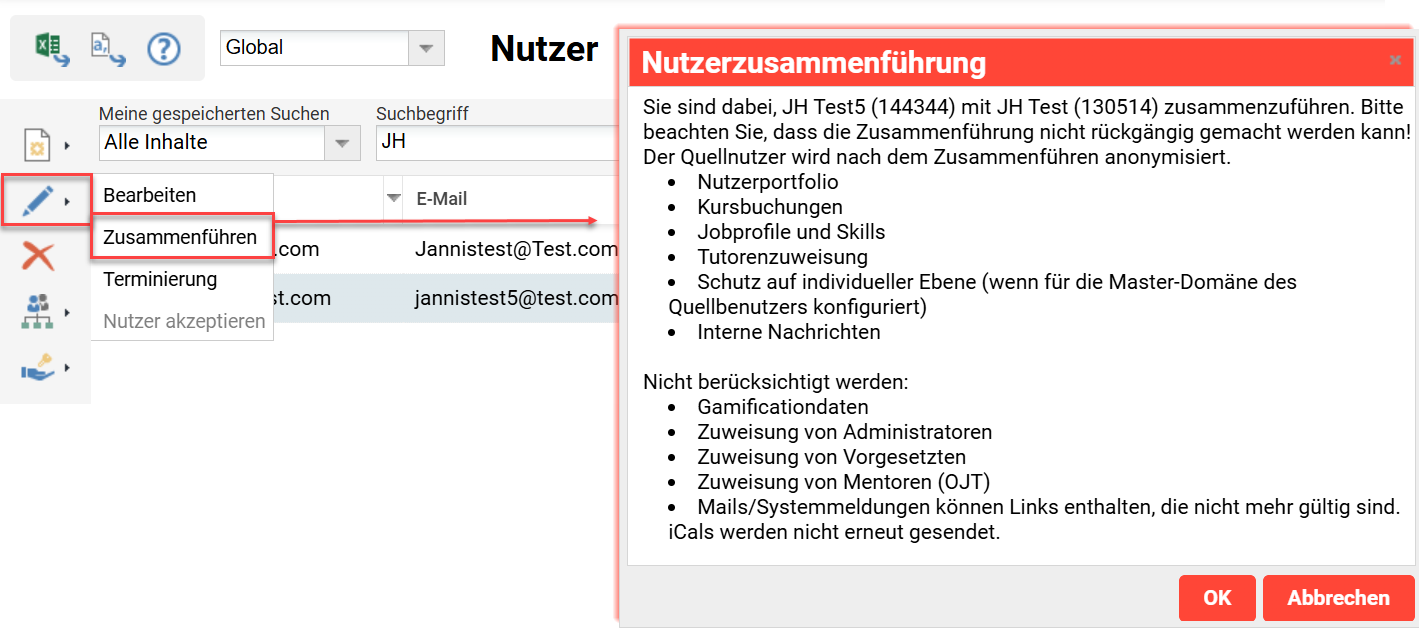Image resolution: width=1419 pixels, height=628 pixels.
Task: Cancel the merge with Abbrechen
Action: pyautogui.click(x=1338, y=598)
